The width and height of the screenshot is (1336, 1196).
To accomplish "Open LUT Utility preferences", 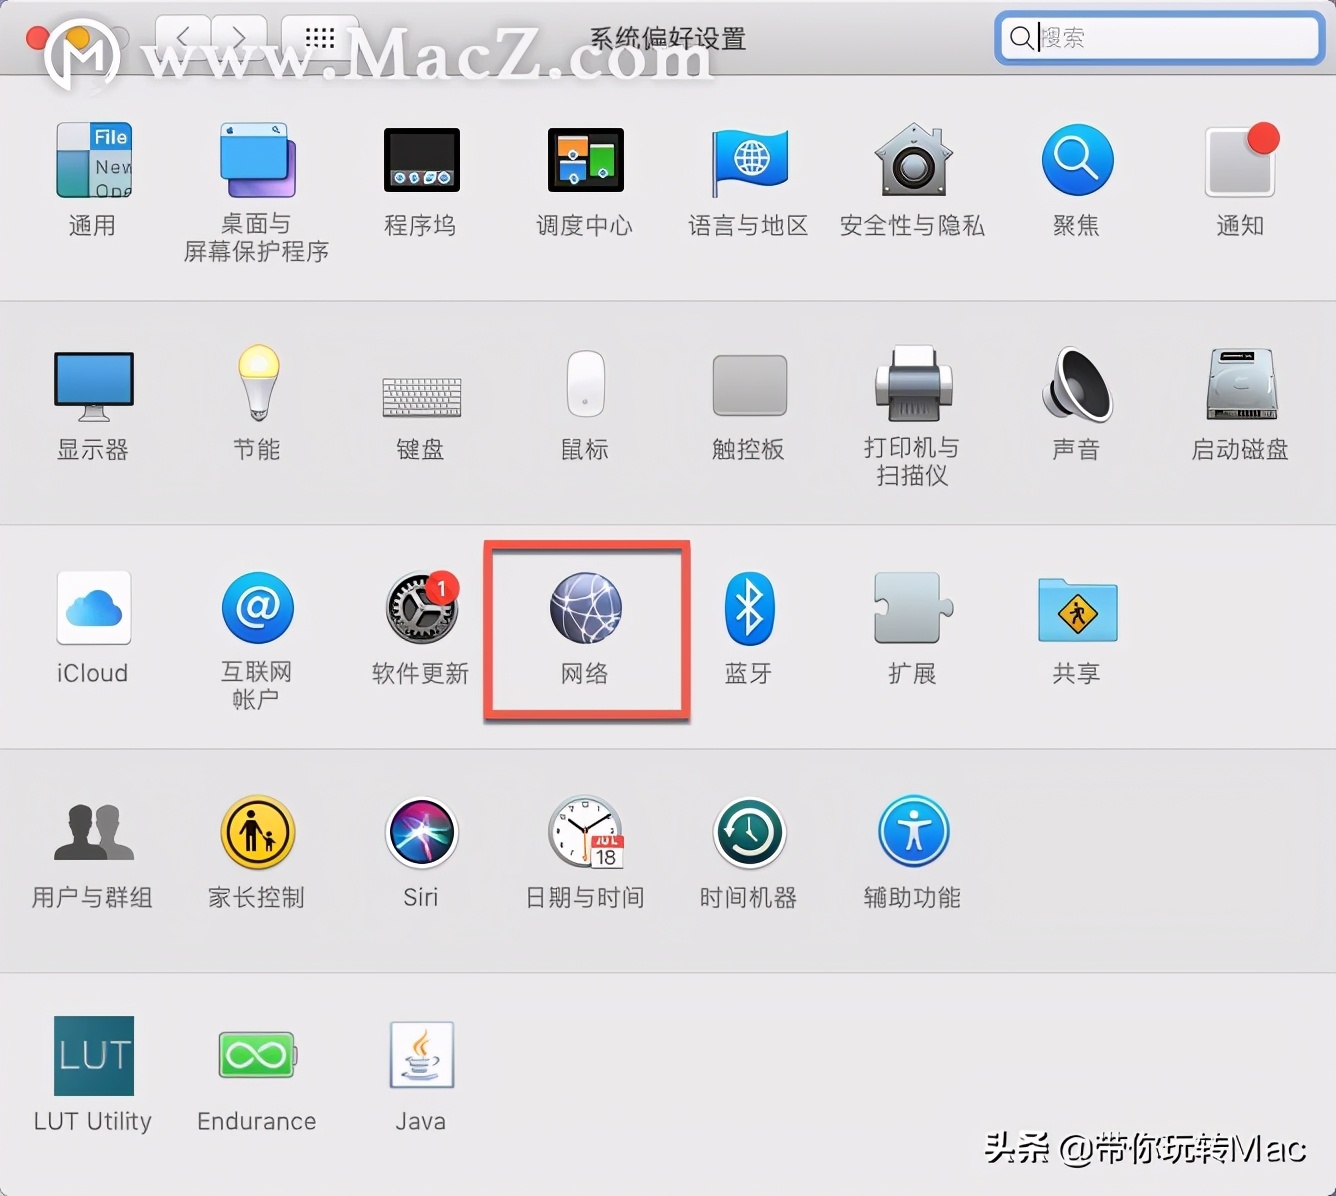I will [x=93, y=1055].
